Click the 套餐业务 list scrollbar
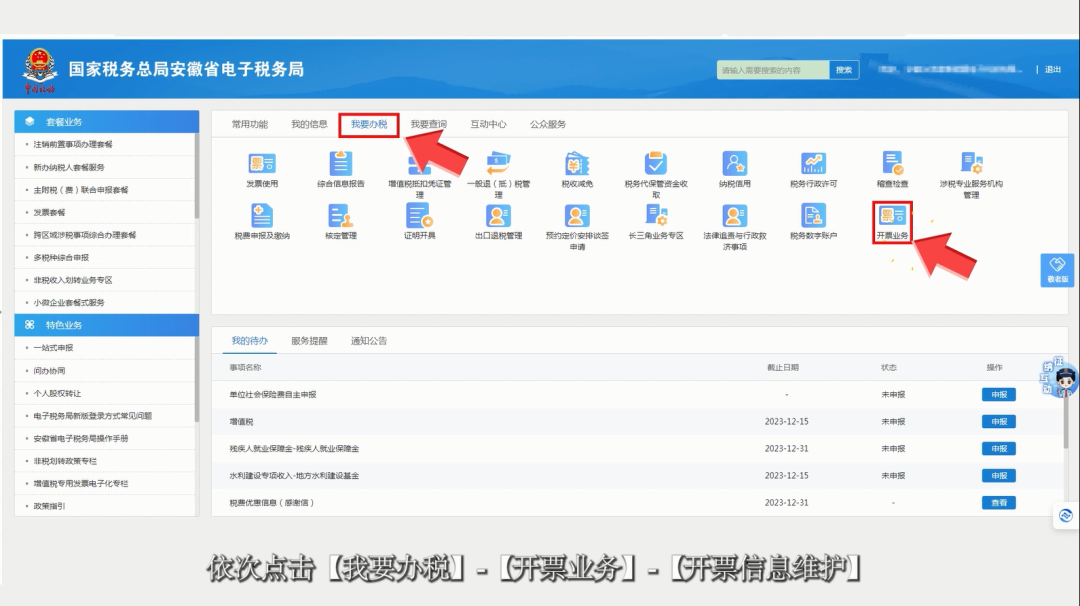The height and width of the screenshot is (606, 1080). [197, 176]
